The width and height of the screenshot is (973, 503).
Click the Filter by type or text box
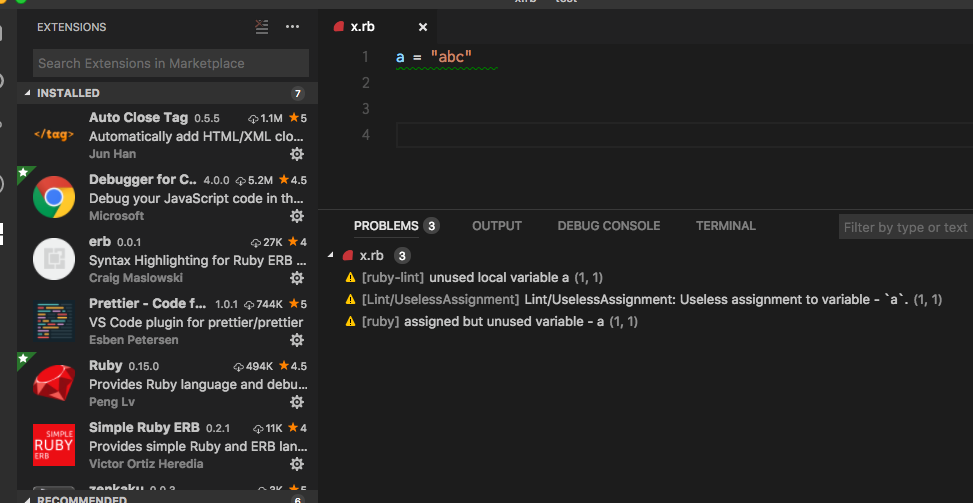point(906,228)
